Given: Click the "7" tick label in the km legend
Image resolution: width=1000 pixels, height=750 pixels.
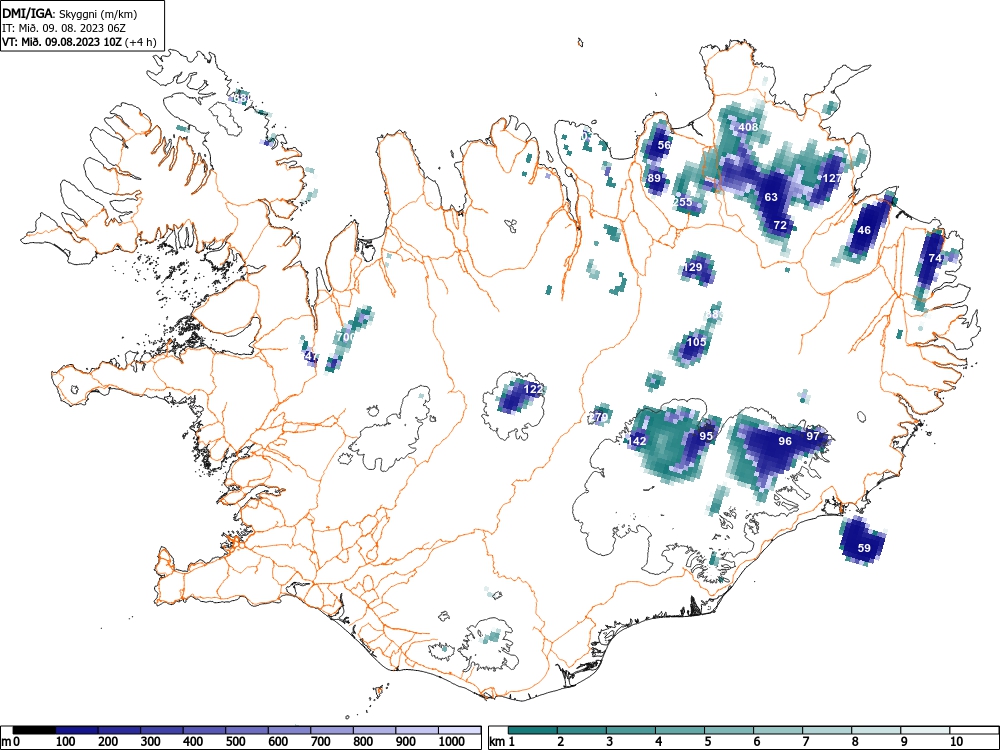Looking at the screenshot, I should [806, 742].
